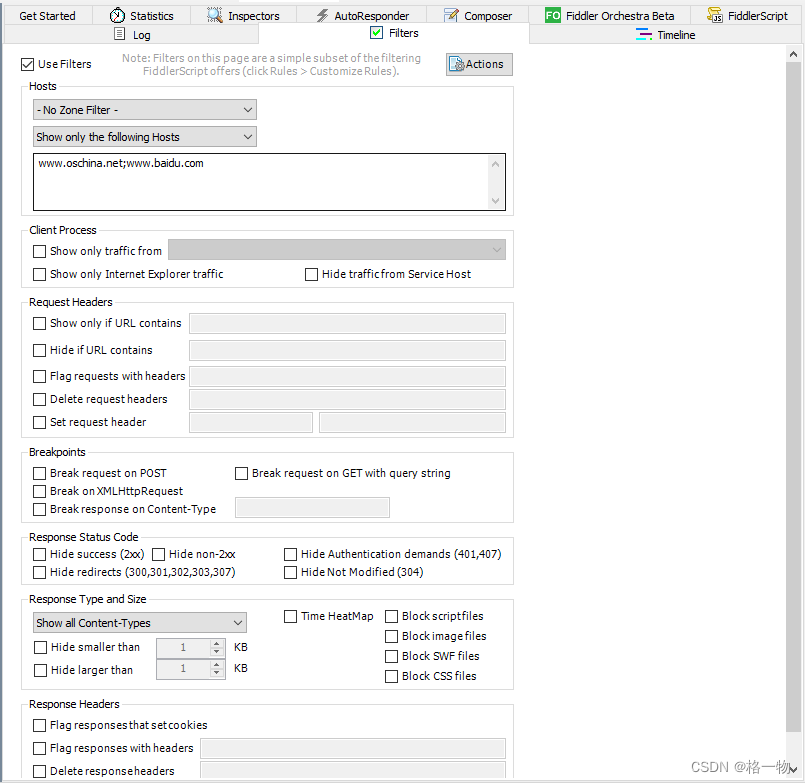The width and height of the screenshot is (805, 783).
Task: Enable Flag requests with headers
Action: [39, 376]
